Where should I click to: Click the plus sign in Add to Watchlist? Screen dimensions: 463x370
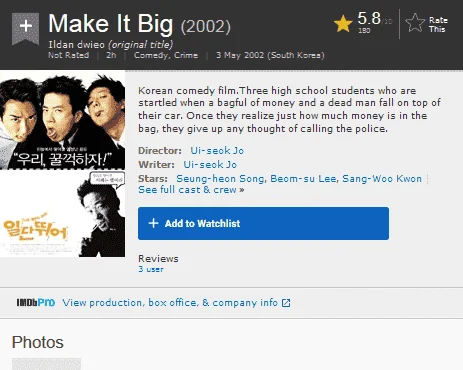[x=153, y=223]
